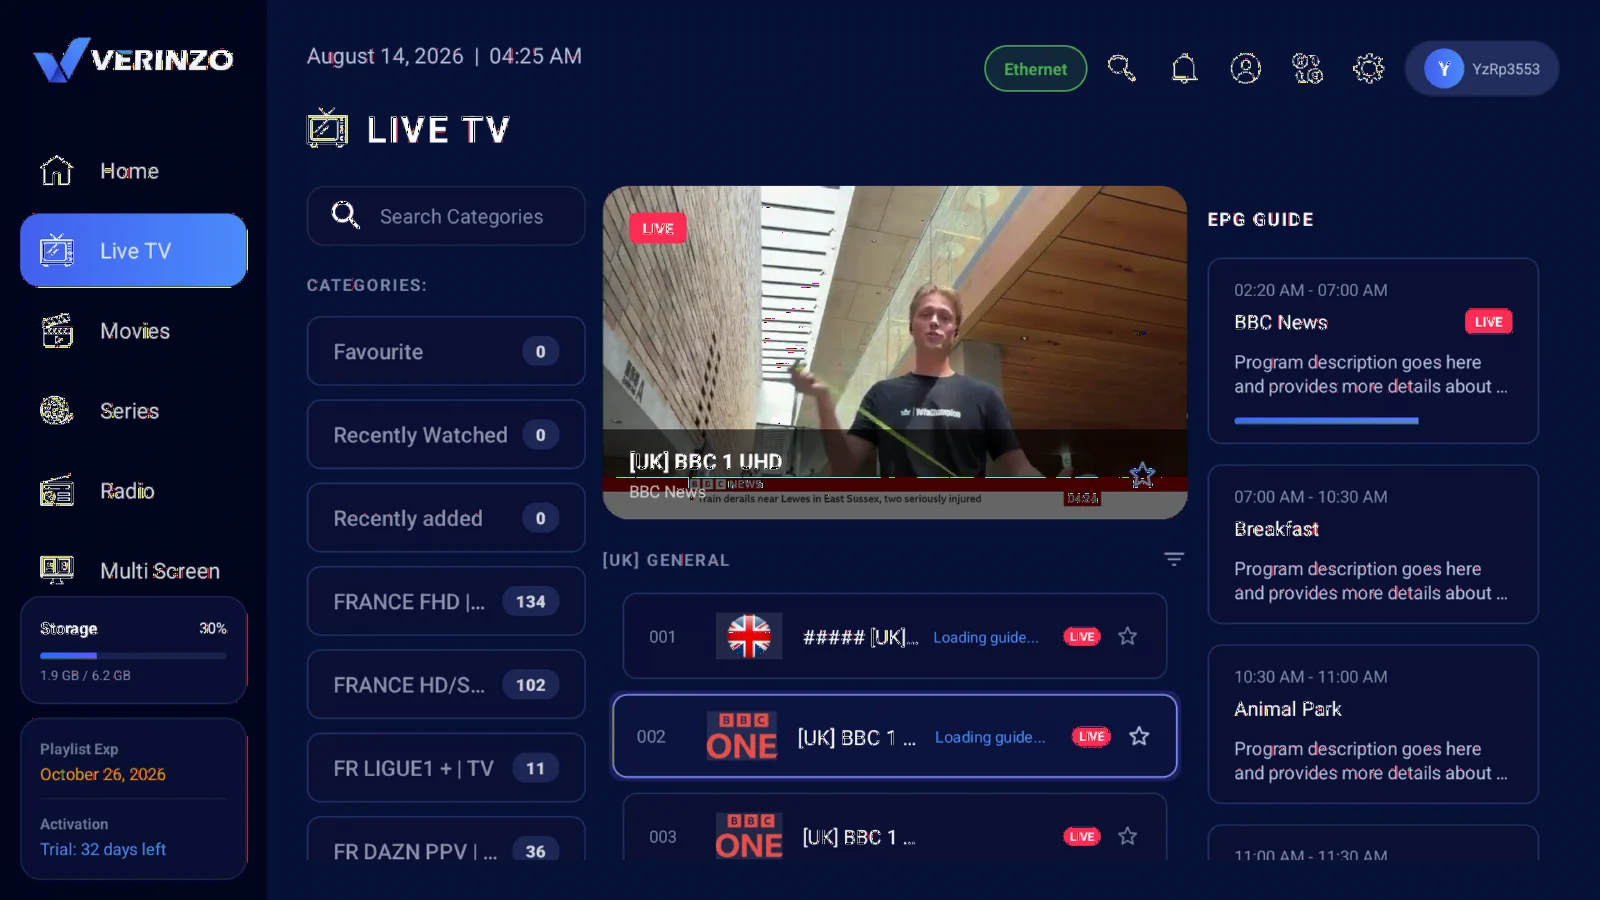Click the Favourite count badge 0
The height and width of the screenshot is (900, 1600).
click(x=540, y=351)
